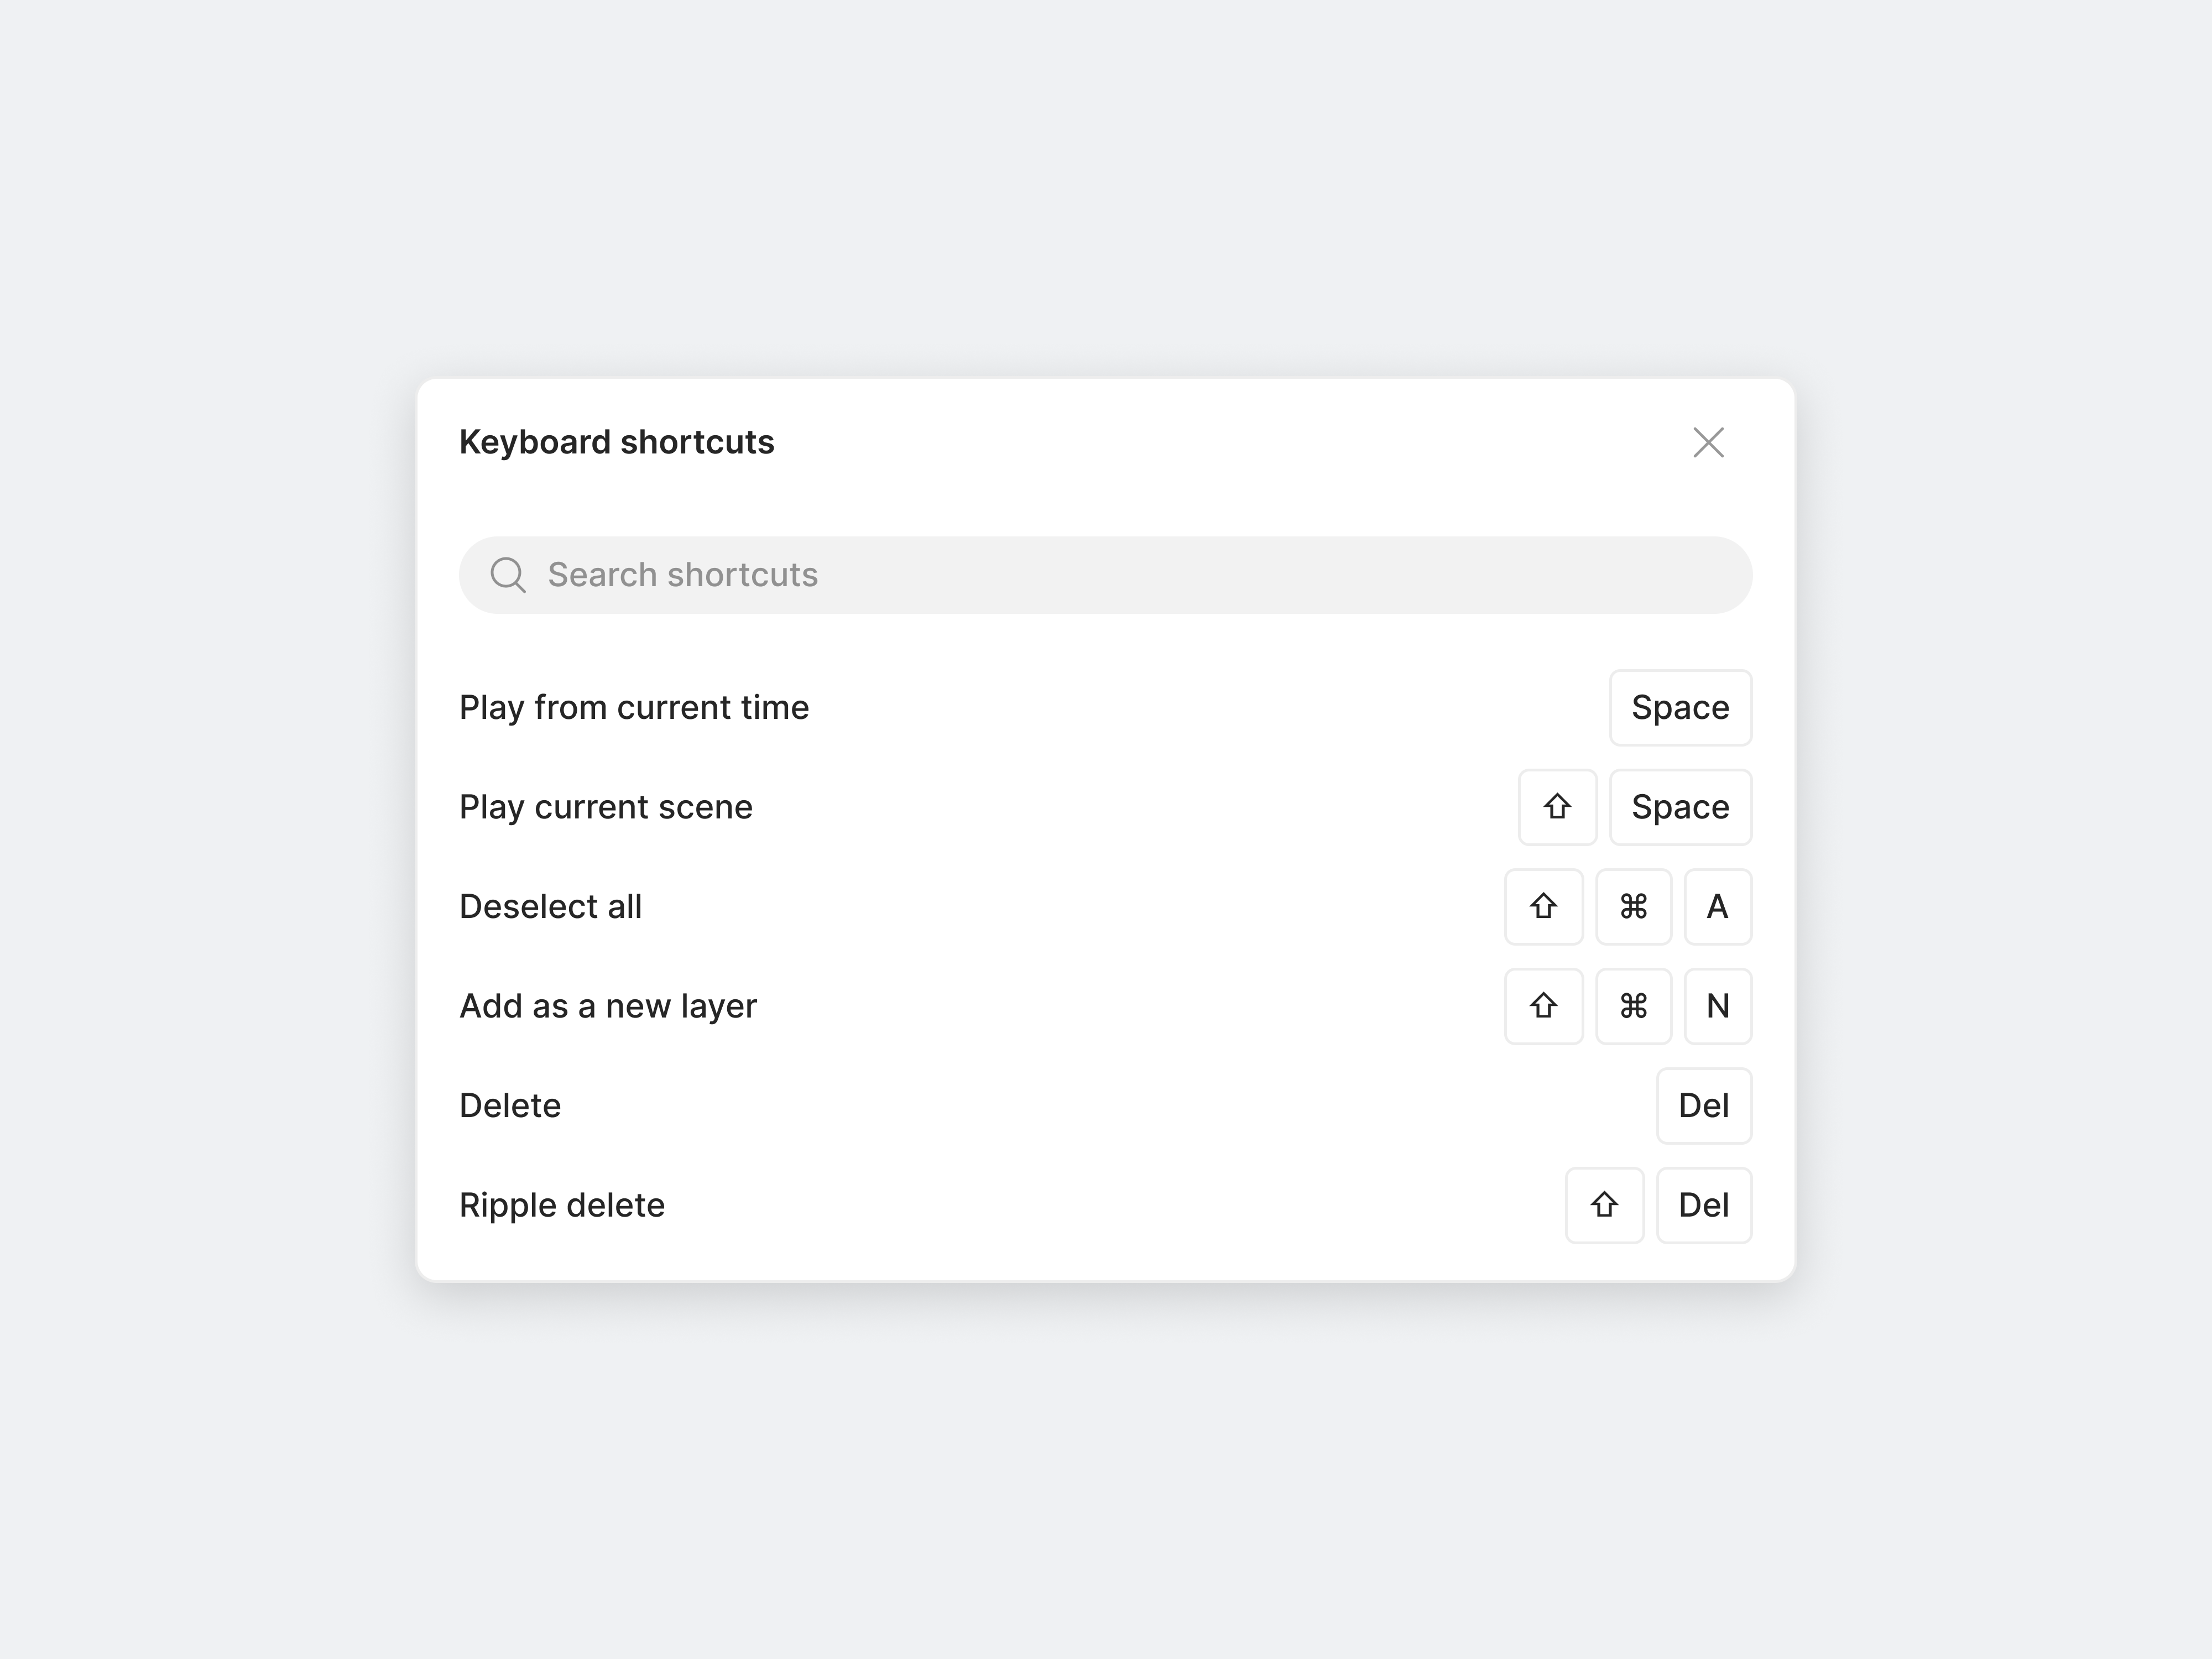Click Shift icon in Add as new layer row
This screenshot has width=2212, height=1659.
point(1543,1006)
